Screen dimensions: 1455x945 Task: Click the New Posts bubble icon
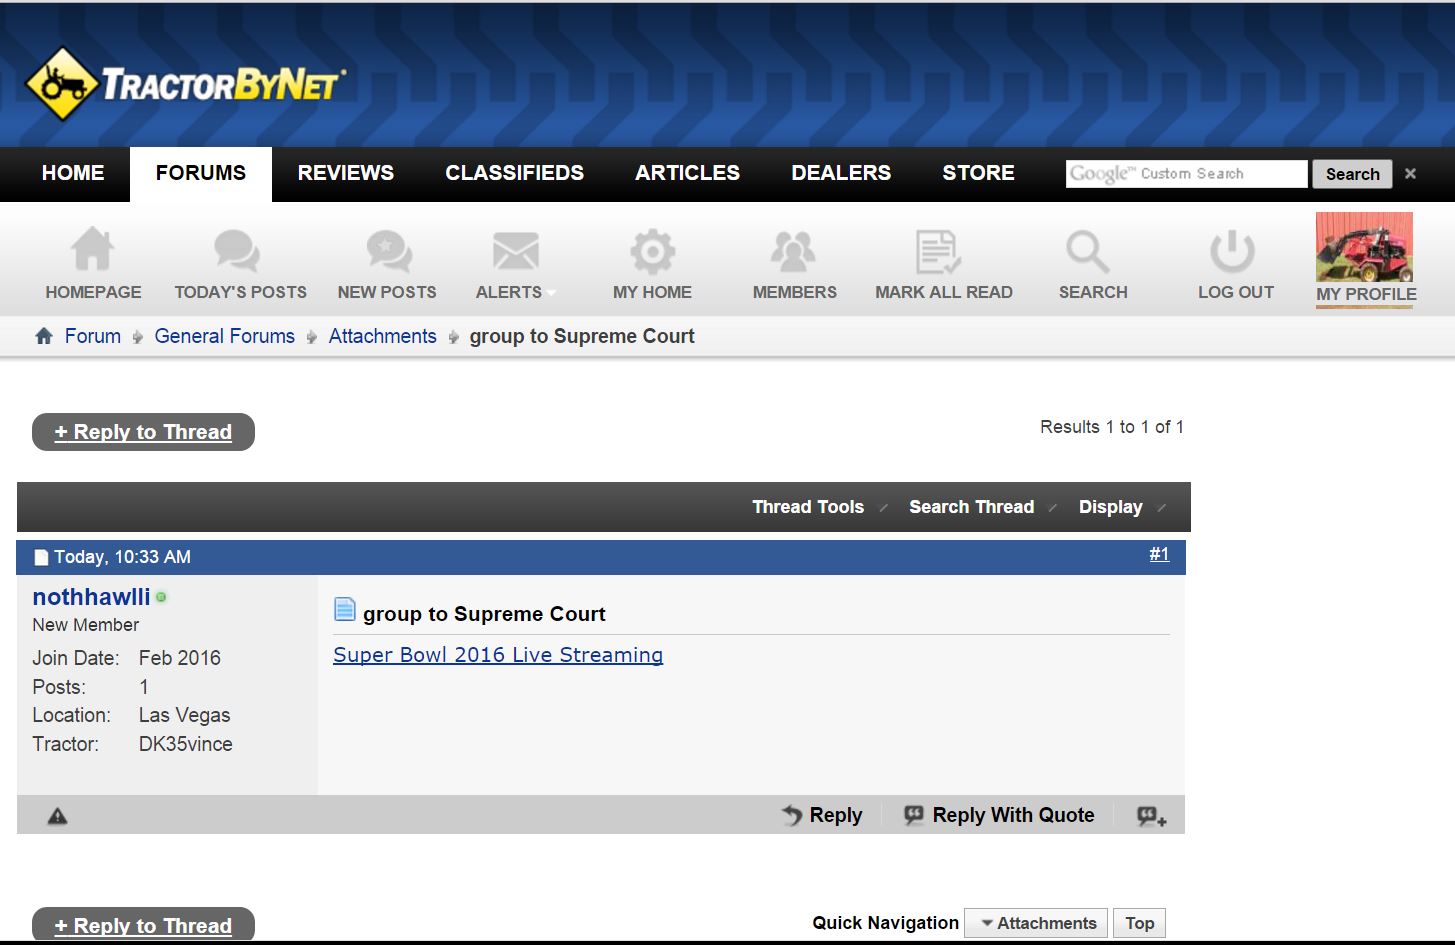click(x=388, y=250)
